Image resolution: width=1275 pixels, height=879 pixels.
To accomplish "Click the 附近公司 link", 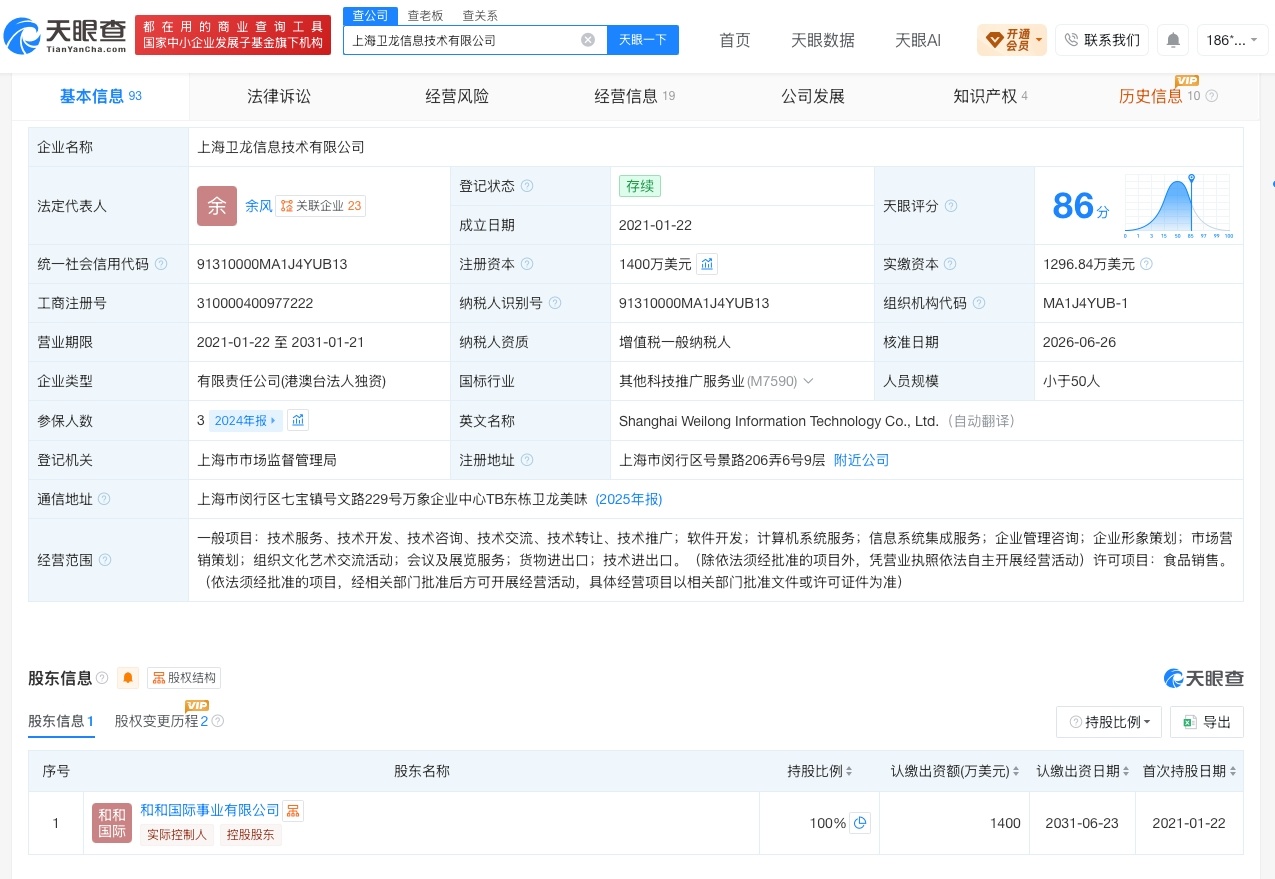I will [x=861, y=460].
